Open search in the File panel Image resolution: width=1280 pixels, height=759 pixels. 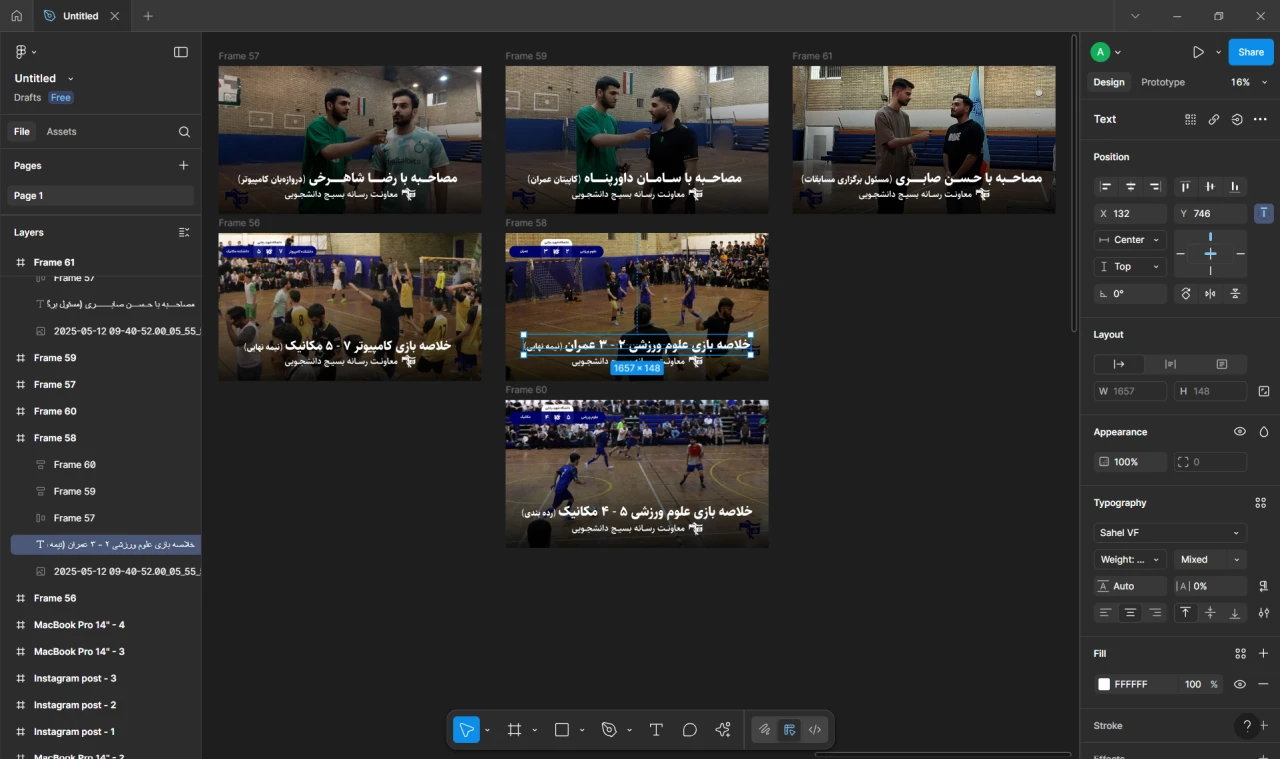tap(184, 132)
